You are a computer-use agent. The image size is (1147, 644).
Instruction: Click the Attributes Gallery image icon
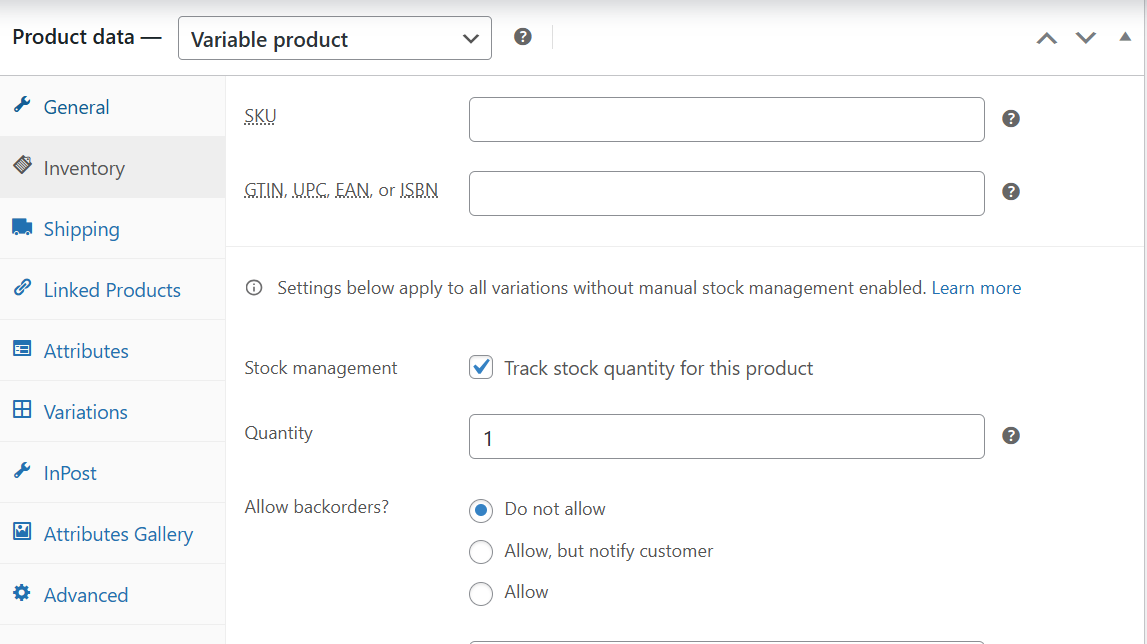(22, 531)
